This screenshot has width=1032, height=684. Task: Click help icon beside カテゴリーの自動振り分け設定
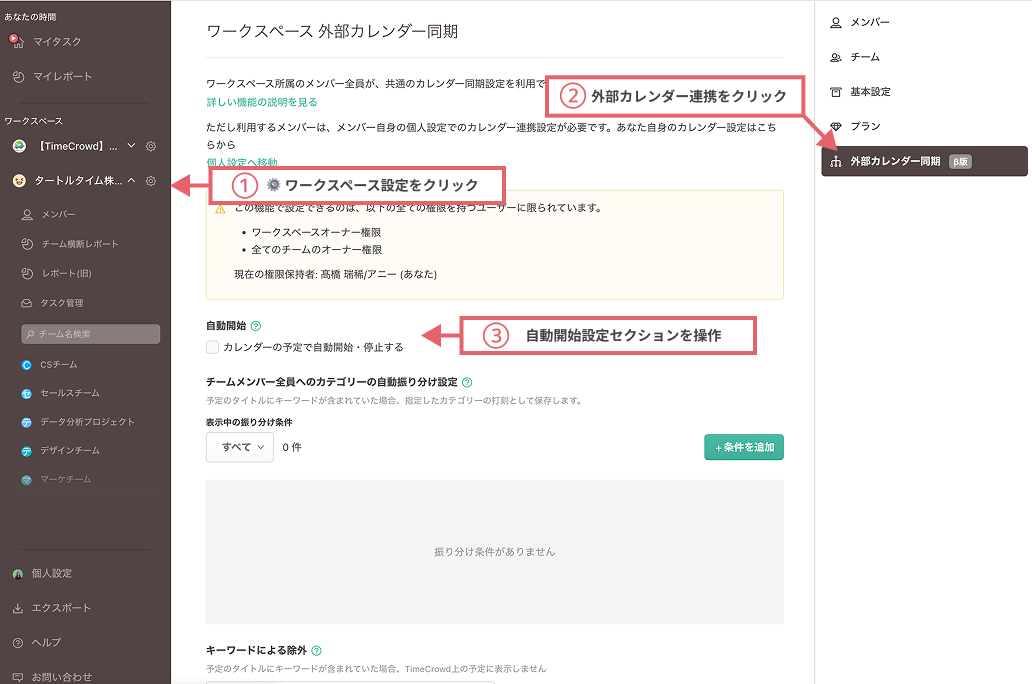tap(467, 382)
